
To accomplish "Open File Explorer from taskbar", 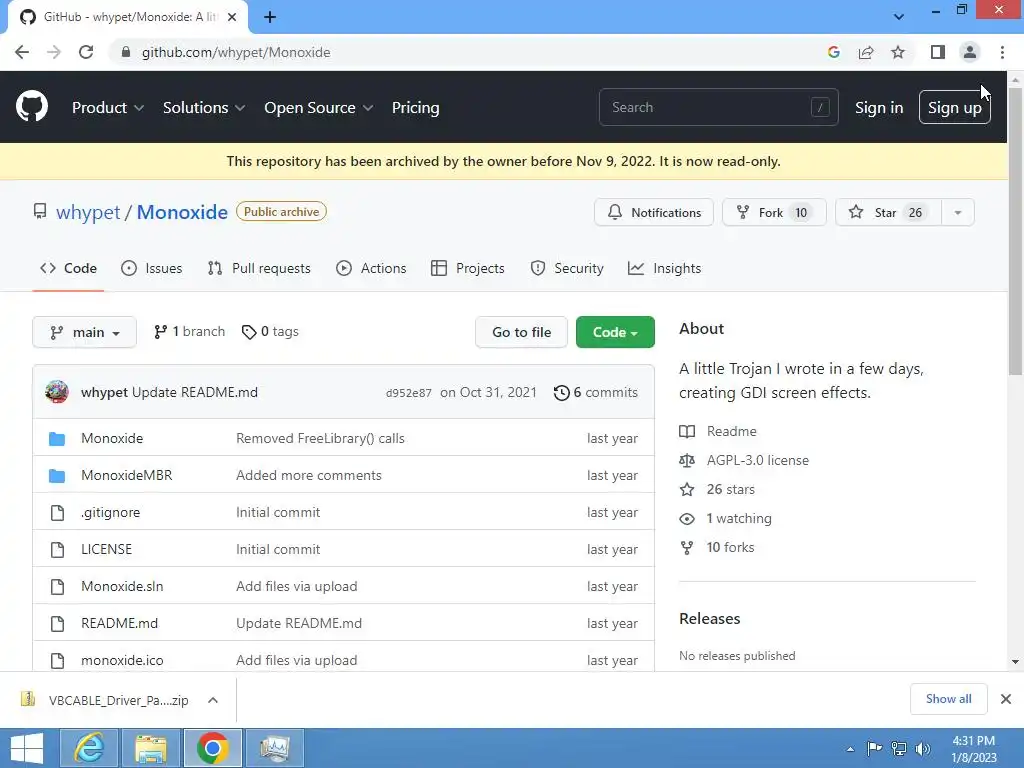I will (x=151, y=748).
